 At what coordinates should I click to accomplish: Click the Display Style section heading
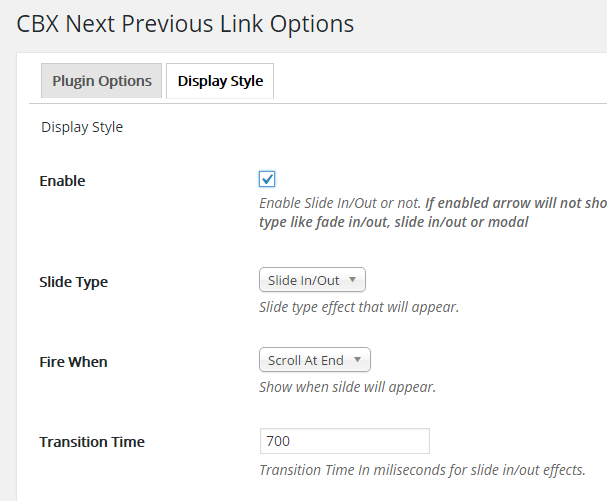coord(82,127)
